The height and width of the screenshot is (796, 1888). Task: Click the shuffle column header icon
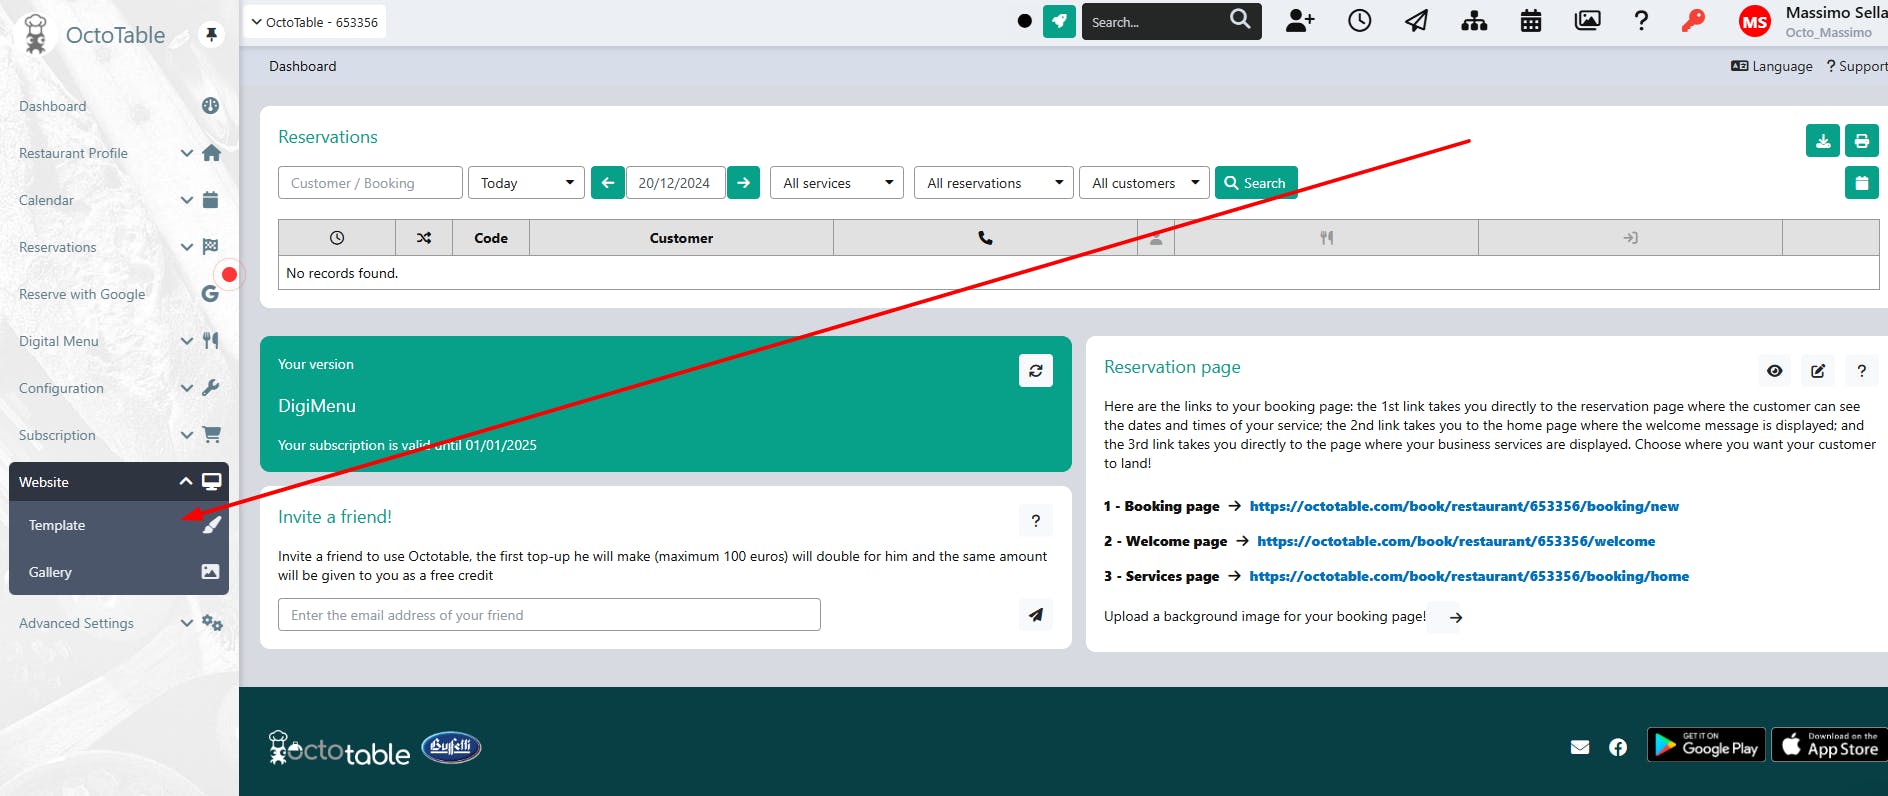(x=424, y=238)
